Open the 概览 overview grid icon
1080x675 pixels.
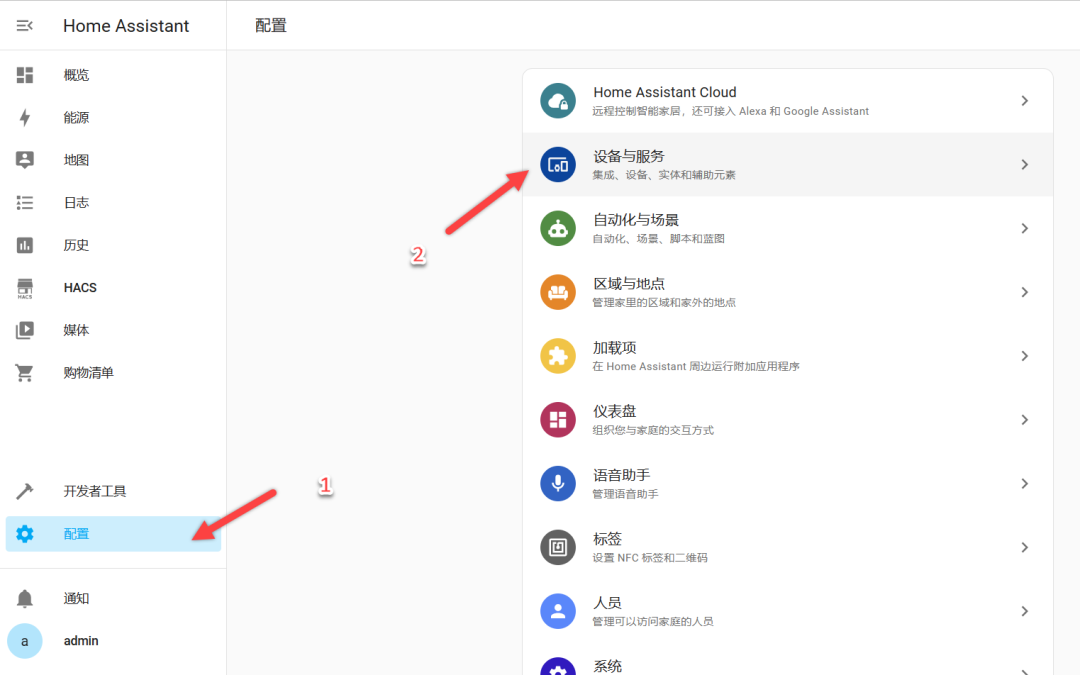(x=24, y=74)
